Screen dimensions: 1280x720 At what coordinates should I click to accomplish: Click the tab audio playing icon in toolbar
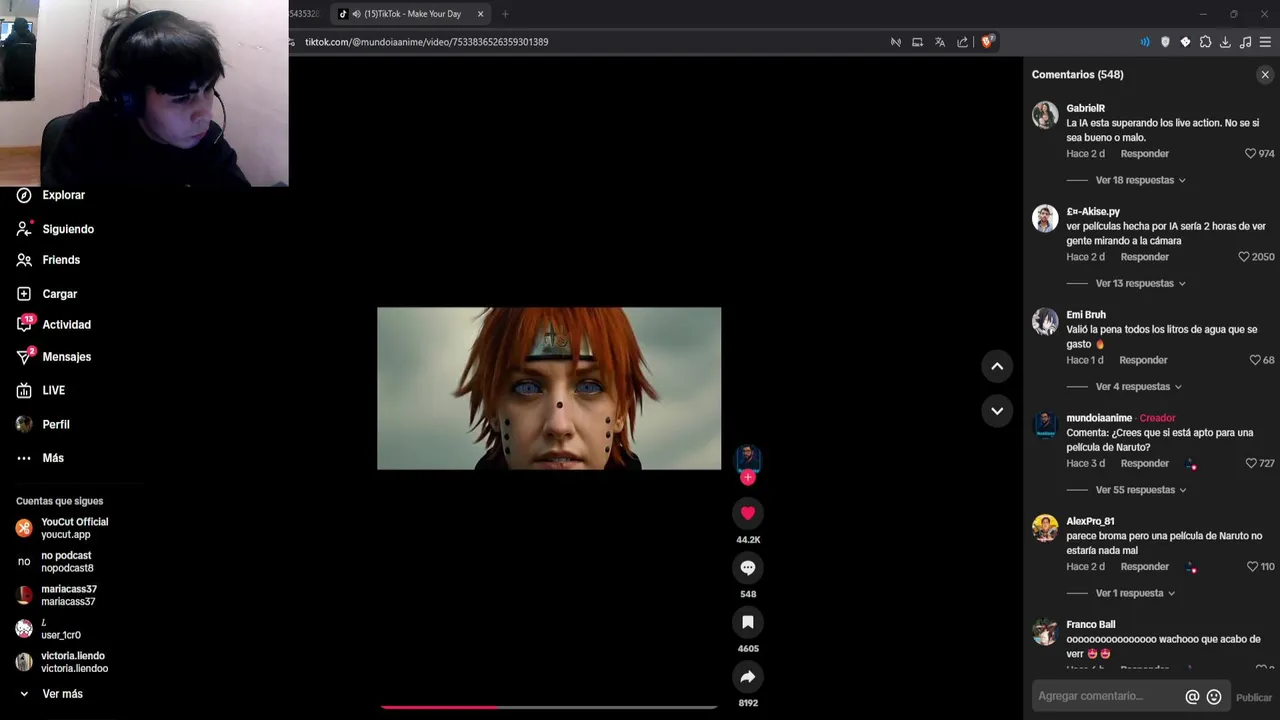click(x=1145, y=42)
